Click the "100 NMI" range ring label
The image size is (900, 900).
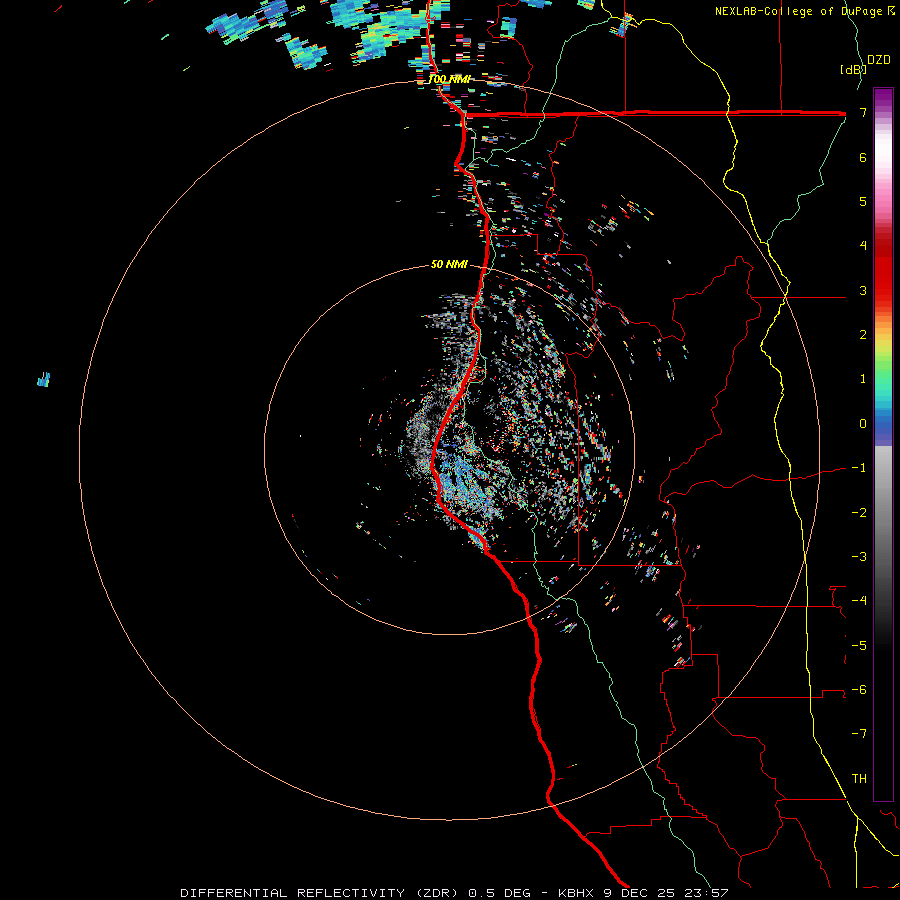tap(449, 79)
